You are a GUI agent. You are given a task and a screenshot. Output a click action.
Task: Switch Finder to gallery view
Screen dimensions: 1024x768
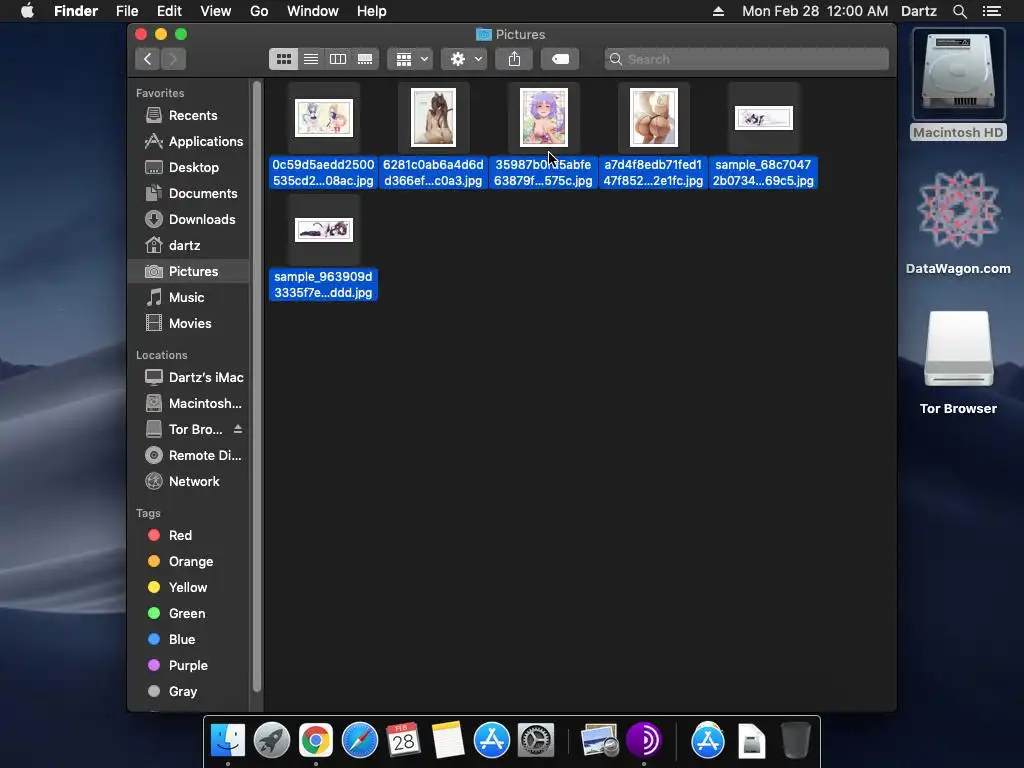[364, 59]
